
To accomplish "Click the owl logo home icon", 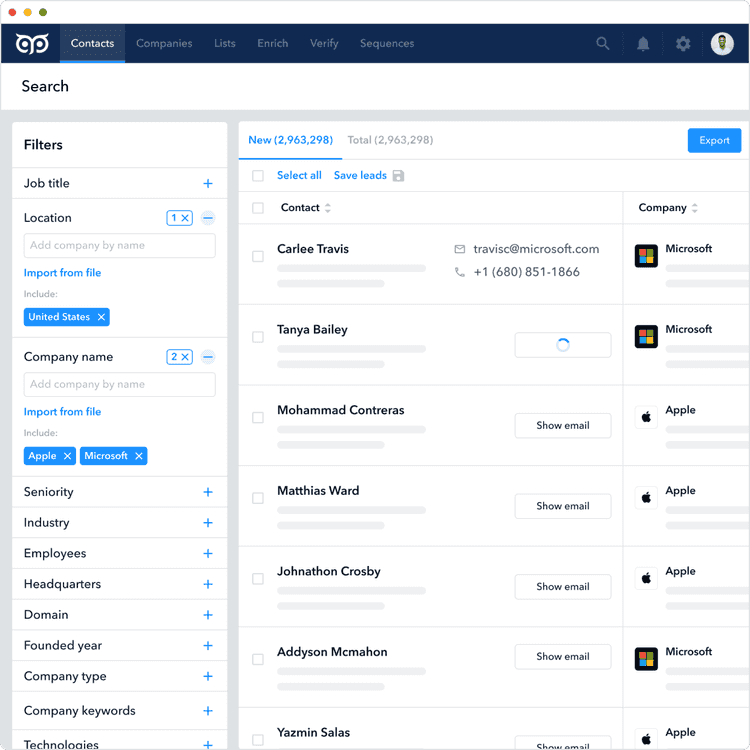I will coord(31,44).
